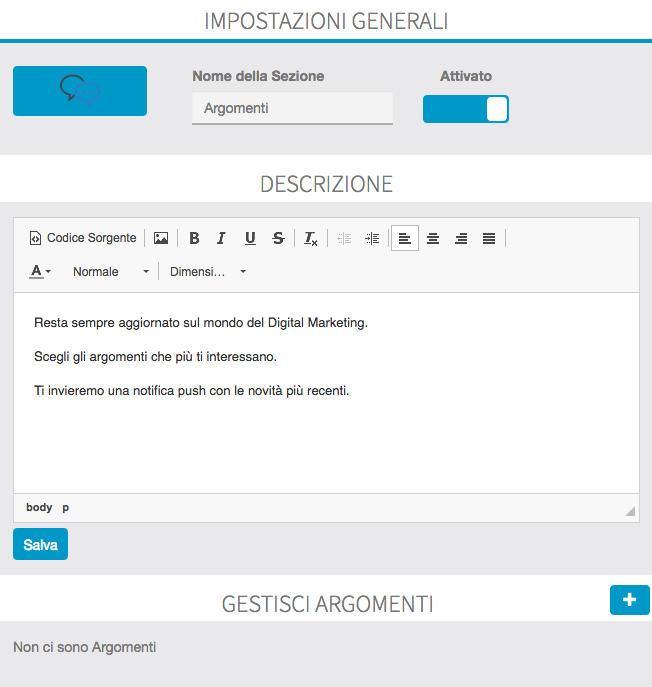Expand the Dimensione font size dropdown

(x=207, y=271)
